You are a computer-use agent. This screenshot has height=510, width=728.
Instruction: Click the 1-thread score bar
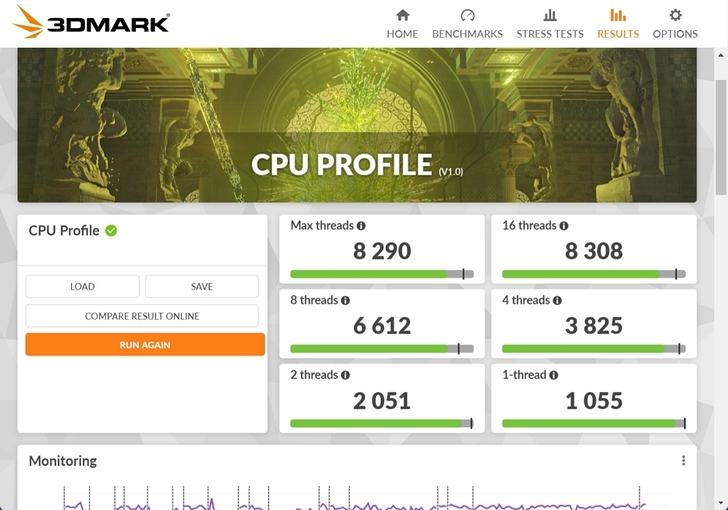(x=594, y=423)
